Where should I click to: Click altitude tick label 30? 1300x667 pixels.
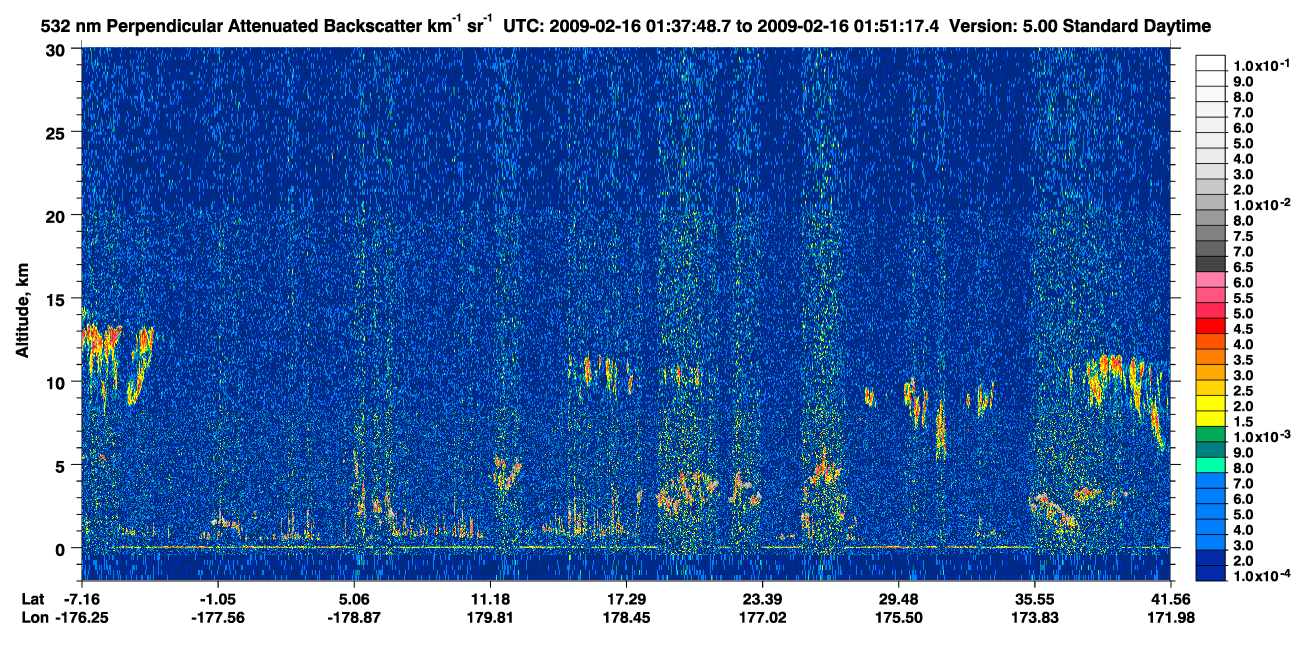pyautogui.click(x=57, y=49)
